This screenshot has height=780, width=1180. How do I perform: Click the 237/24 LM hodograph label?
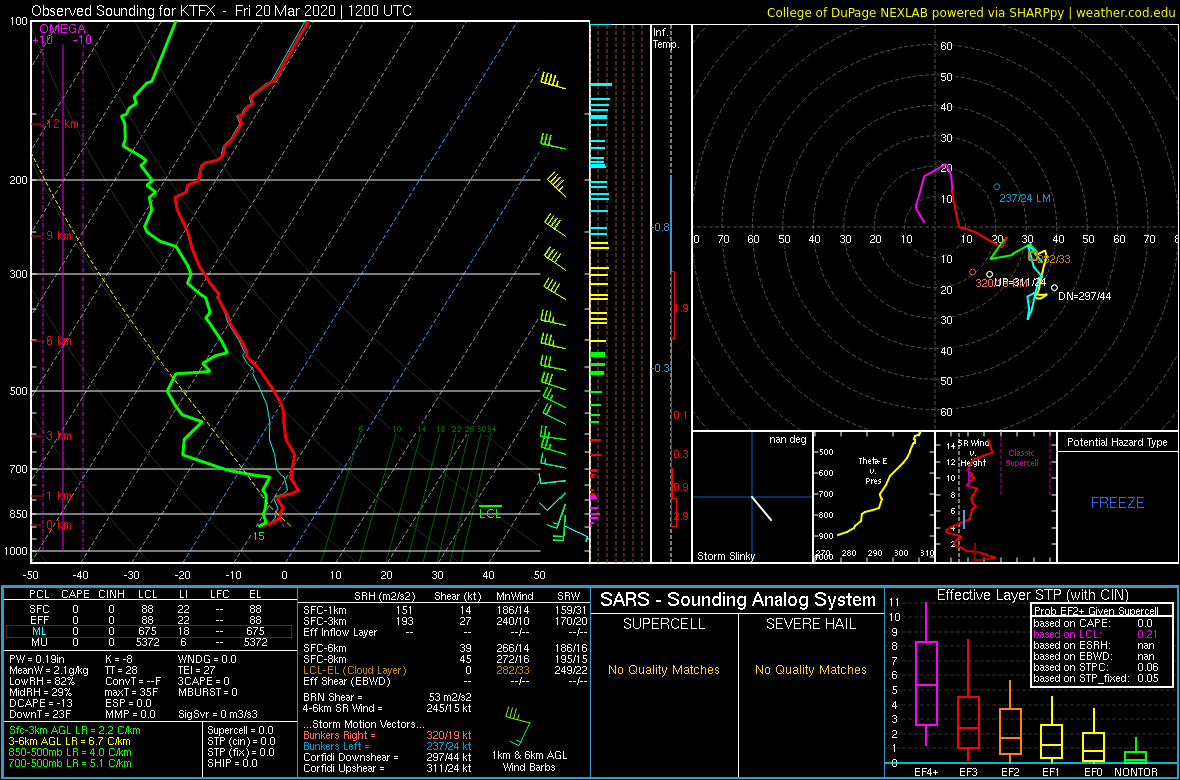point(1025,198)
